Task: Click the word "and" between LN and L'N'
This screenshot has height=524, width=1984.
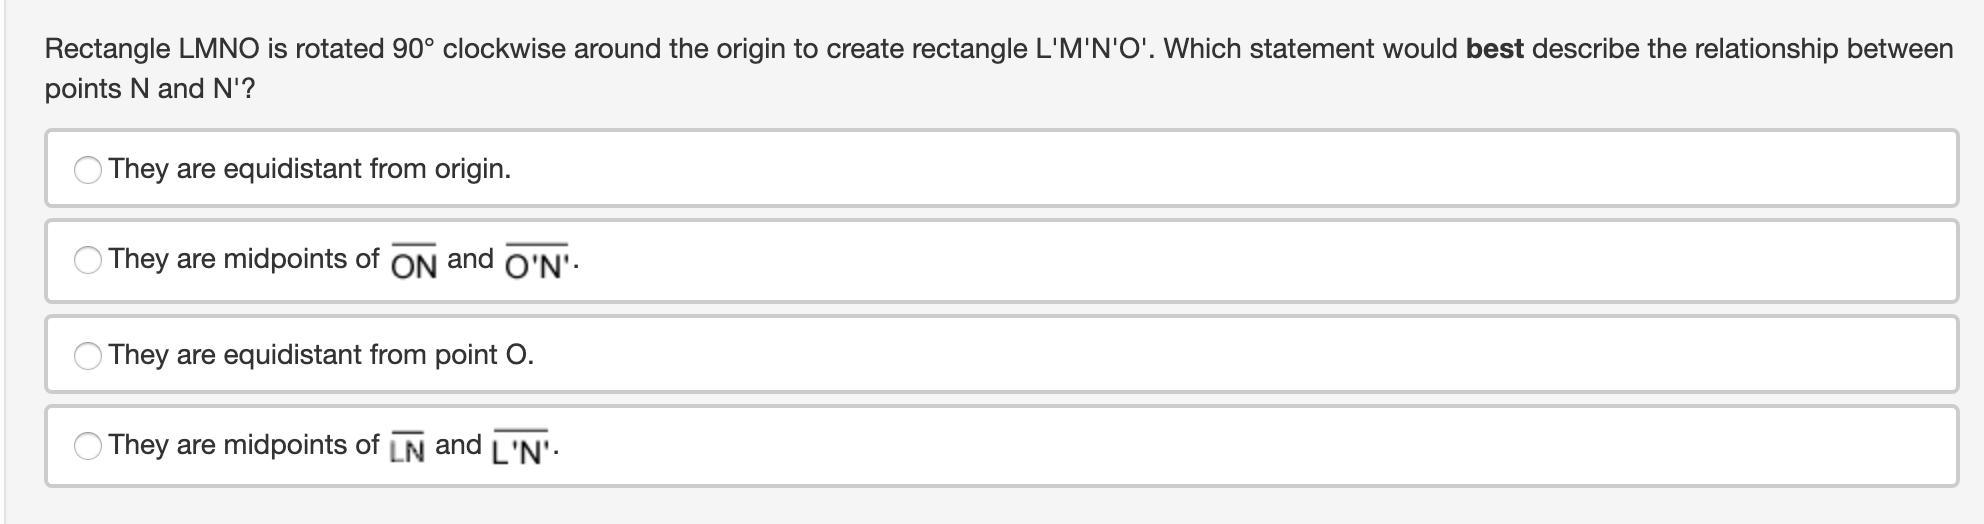Action: pyautogui.click(x=458, y=445)
